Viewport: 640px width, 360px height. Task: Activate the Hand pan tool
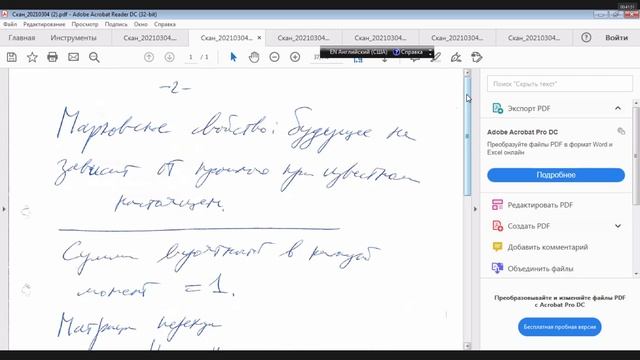coord(254,57)
